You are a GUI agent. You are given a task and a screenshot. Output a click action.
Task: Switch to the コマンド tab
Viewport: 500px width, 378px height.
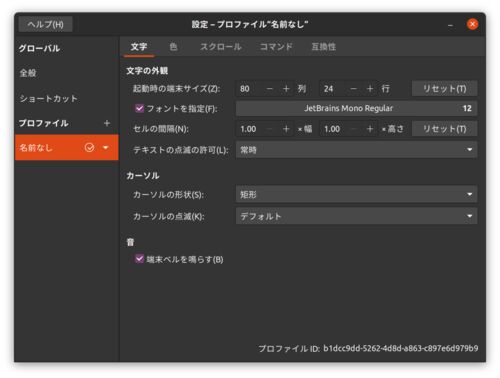[276, 47]
